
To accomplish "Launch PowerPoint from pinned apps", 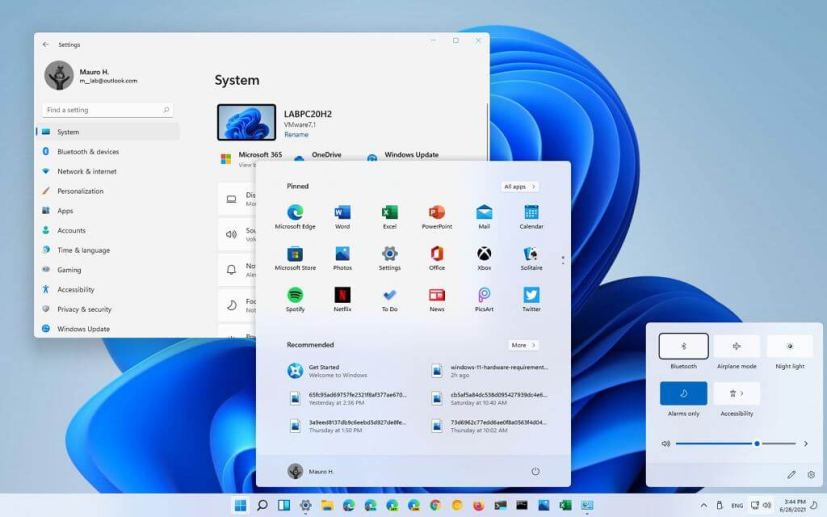I will 437,217.
